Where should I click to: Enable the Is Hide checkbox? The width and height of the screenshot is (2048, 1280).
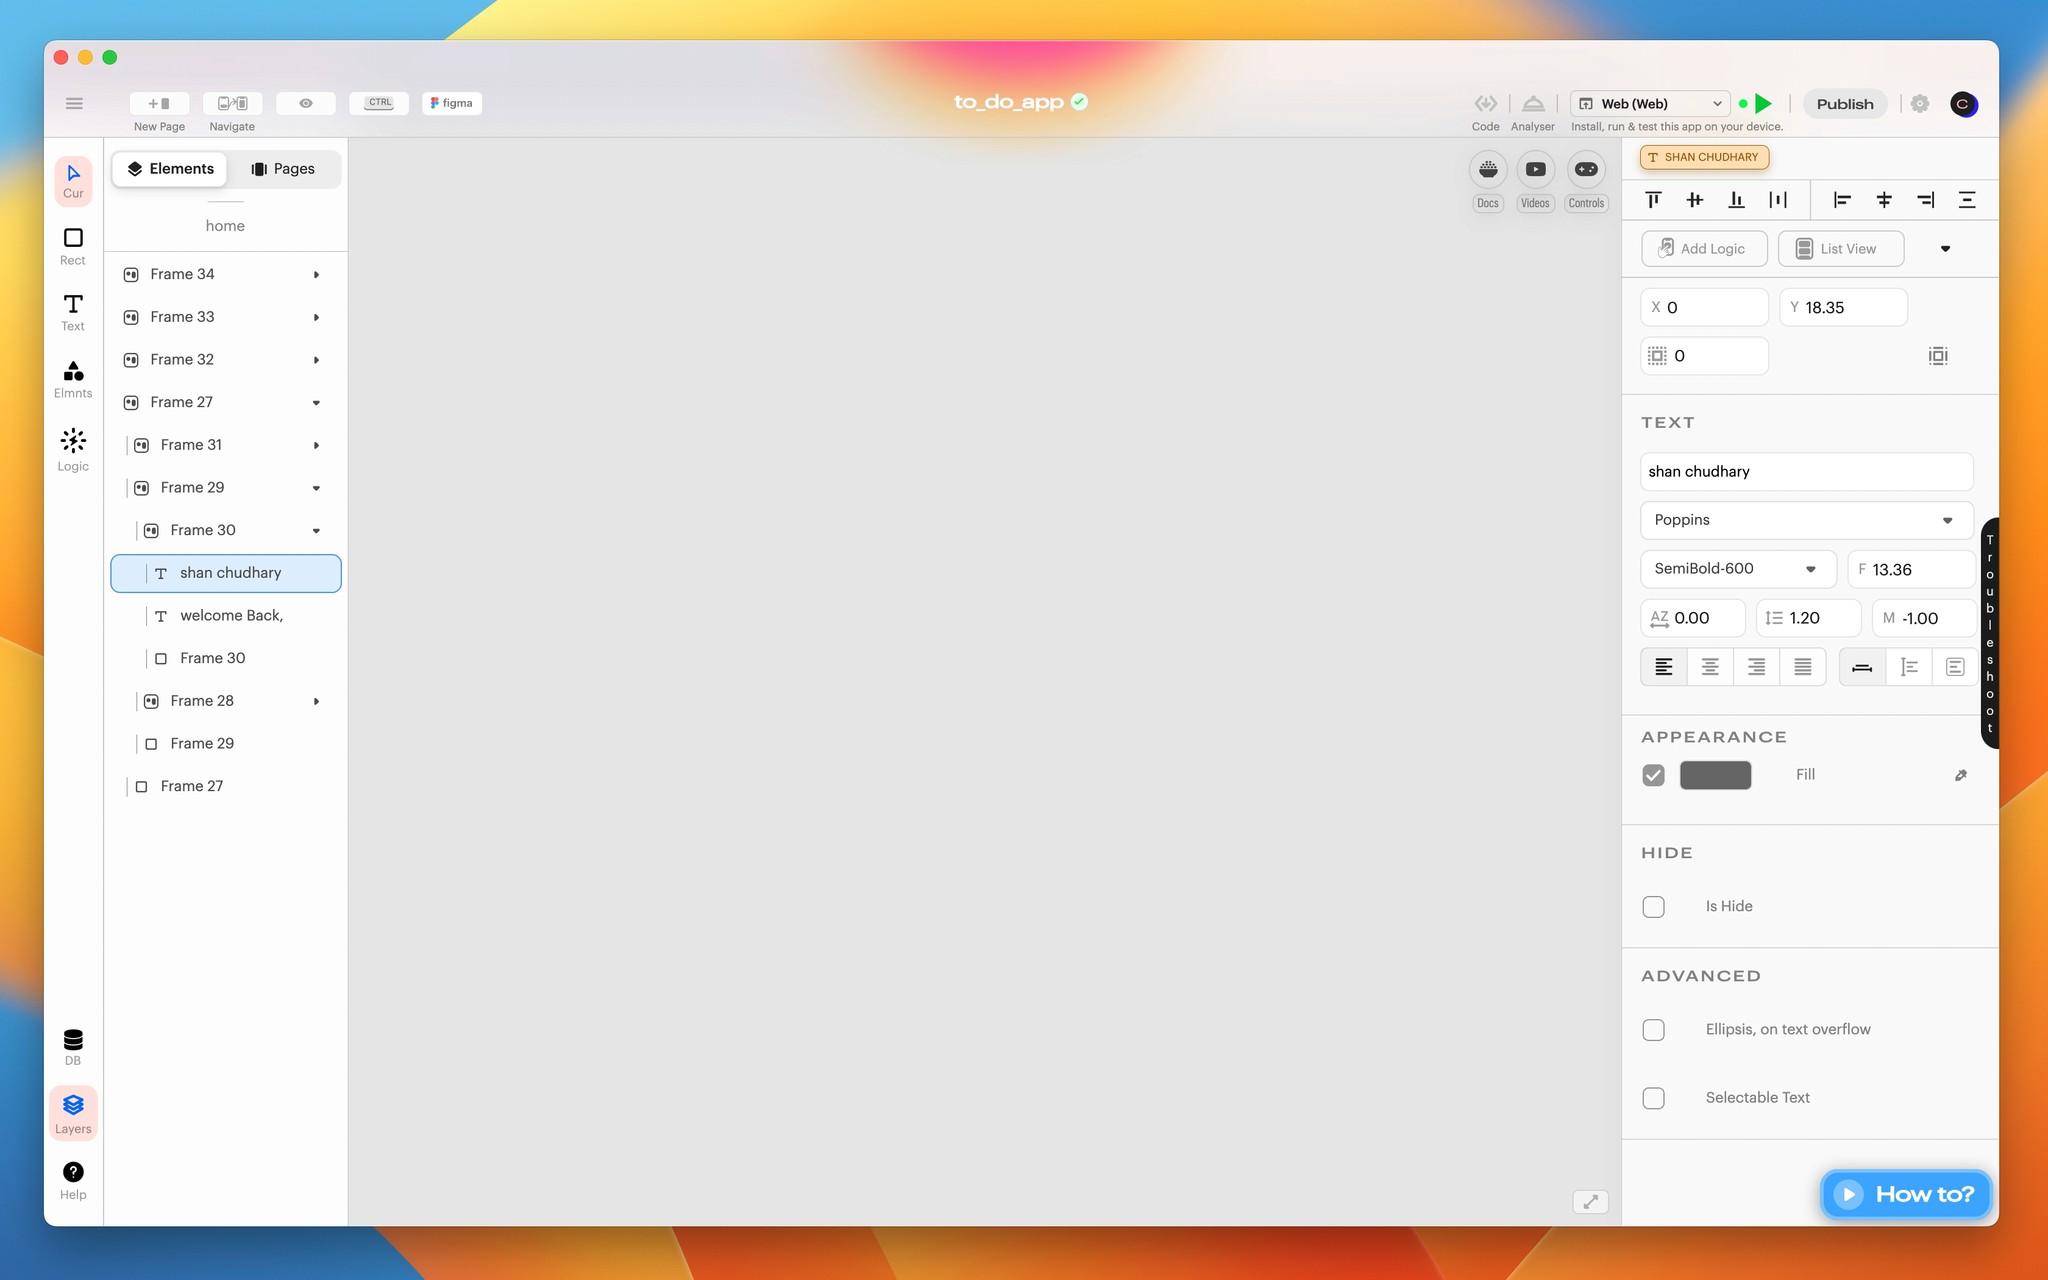[x=1654, y=907]
